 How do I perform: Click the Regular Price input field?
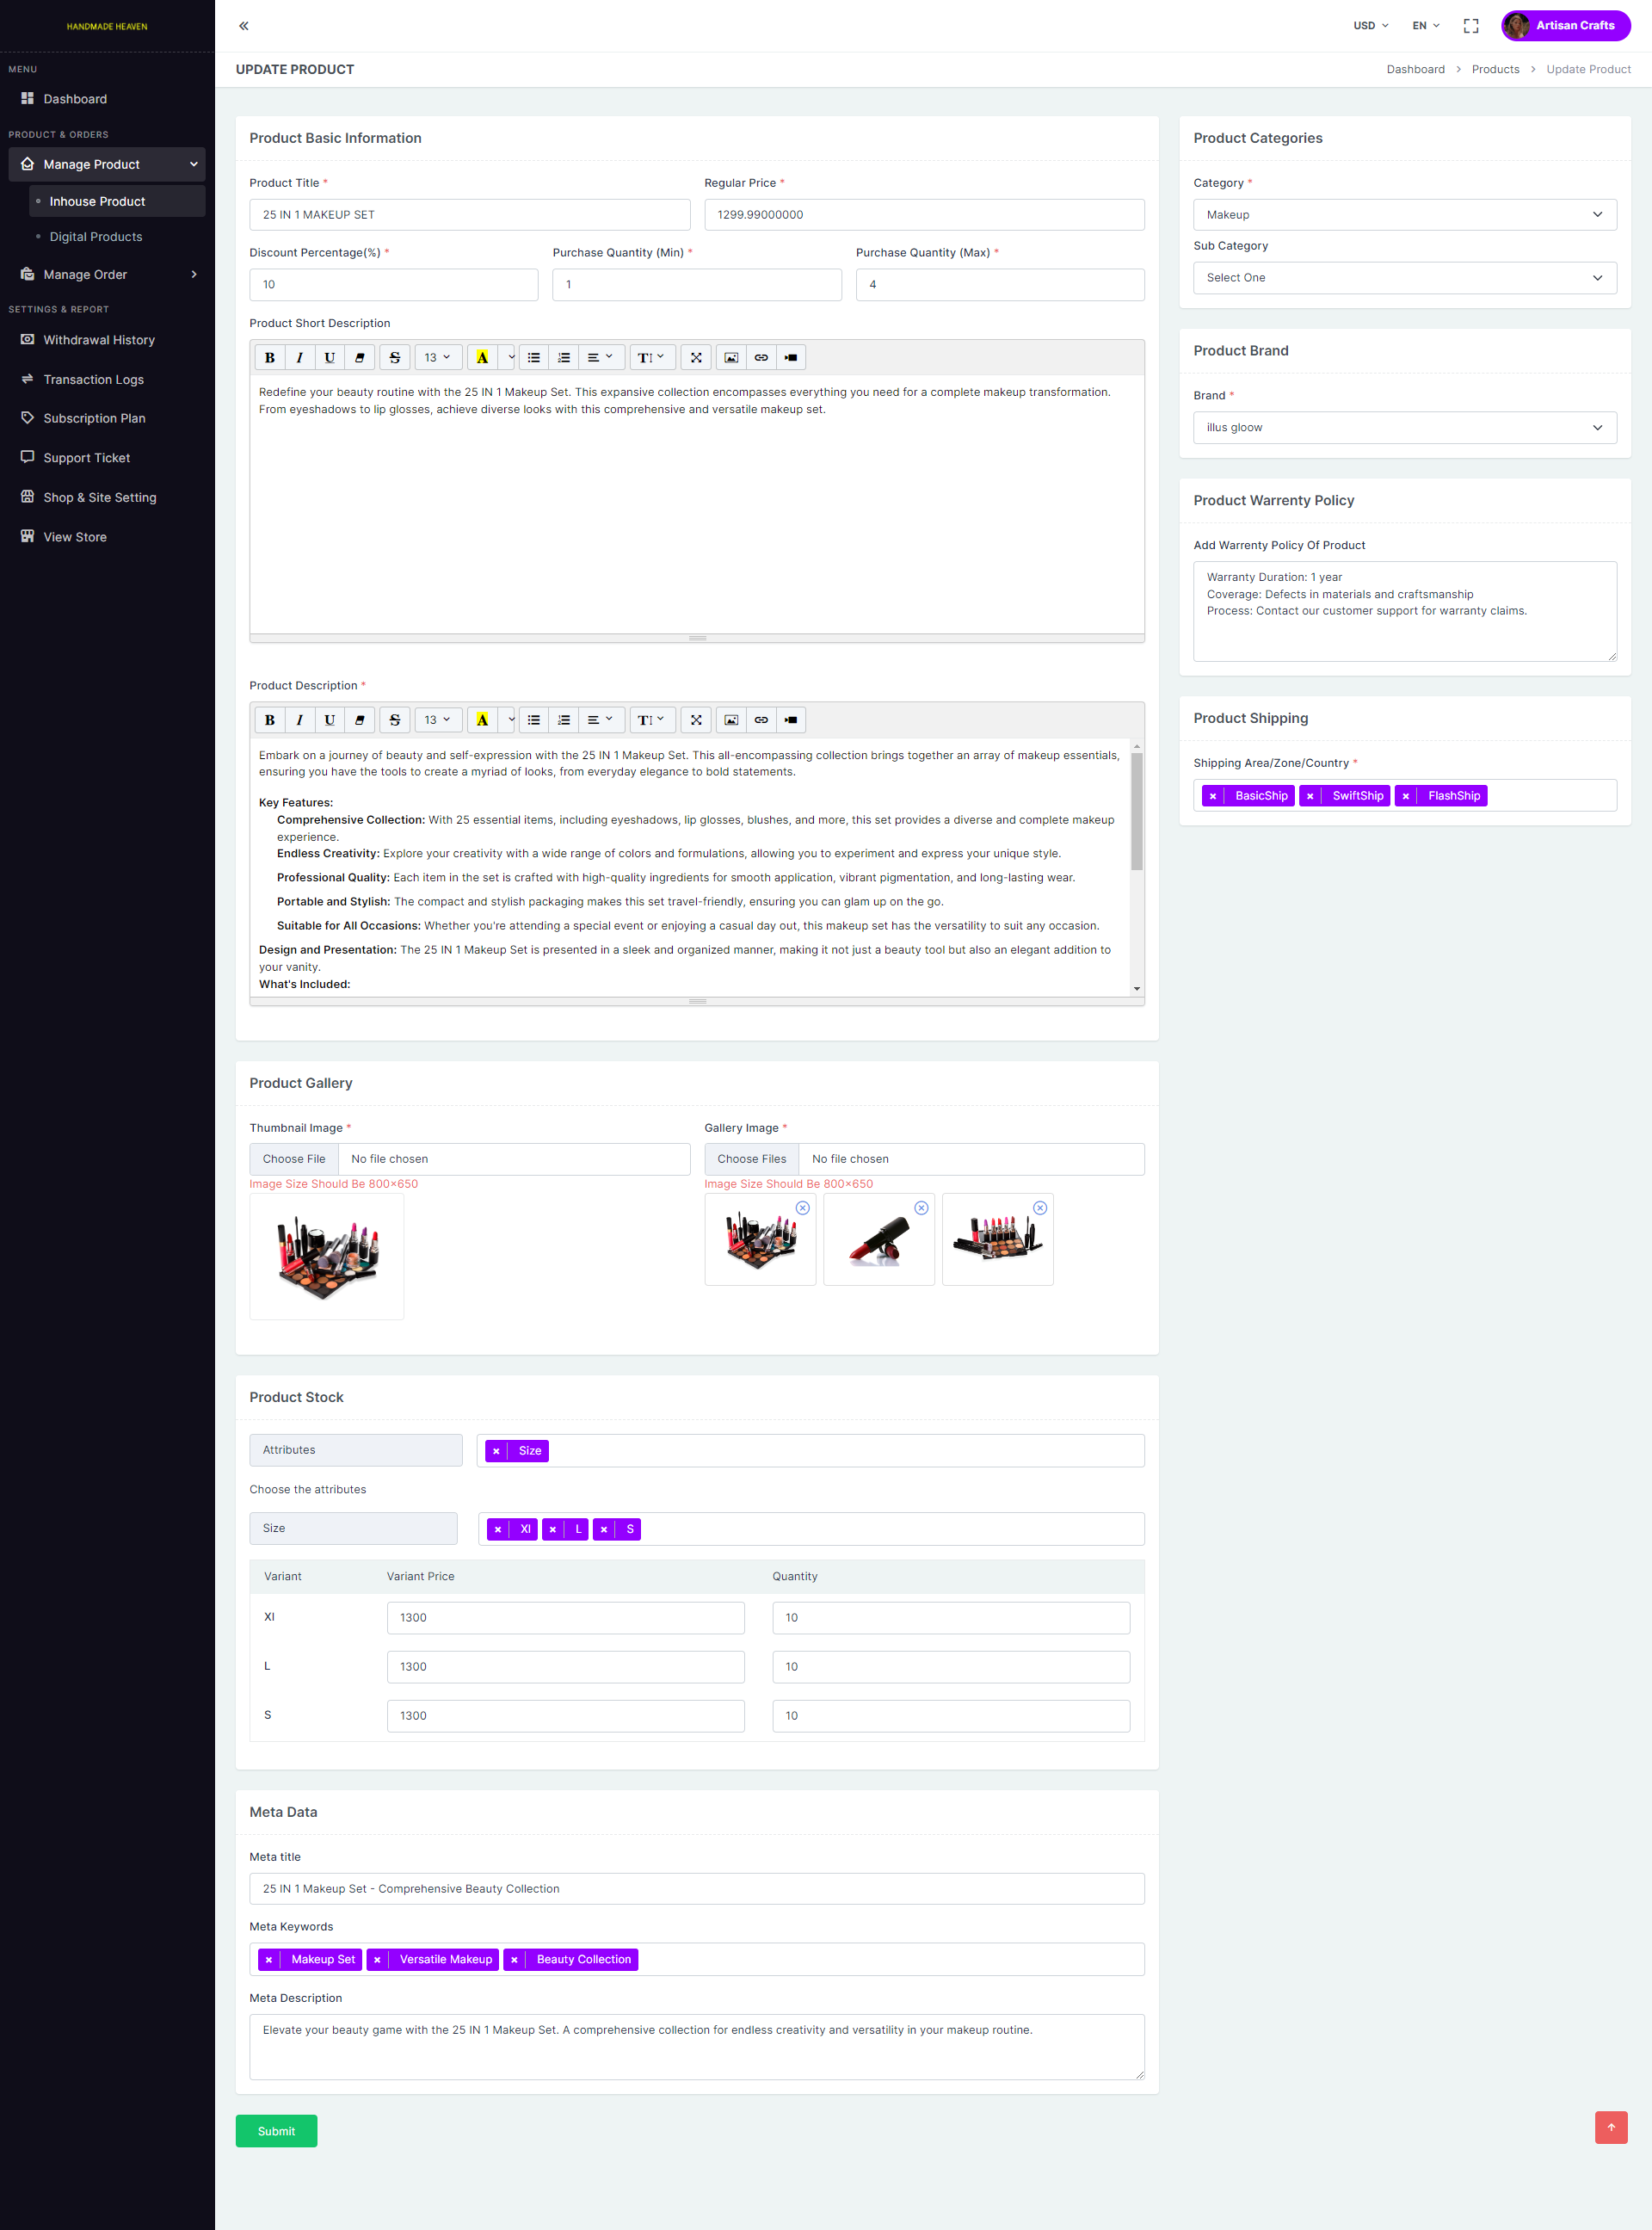point(923,215)
